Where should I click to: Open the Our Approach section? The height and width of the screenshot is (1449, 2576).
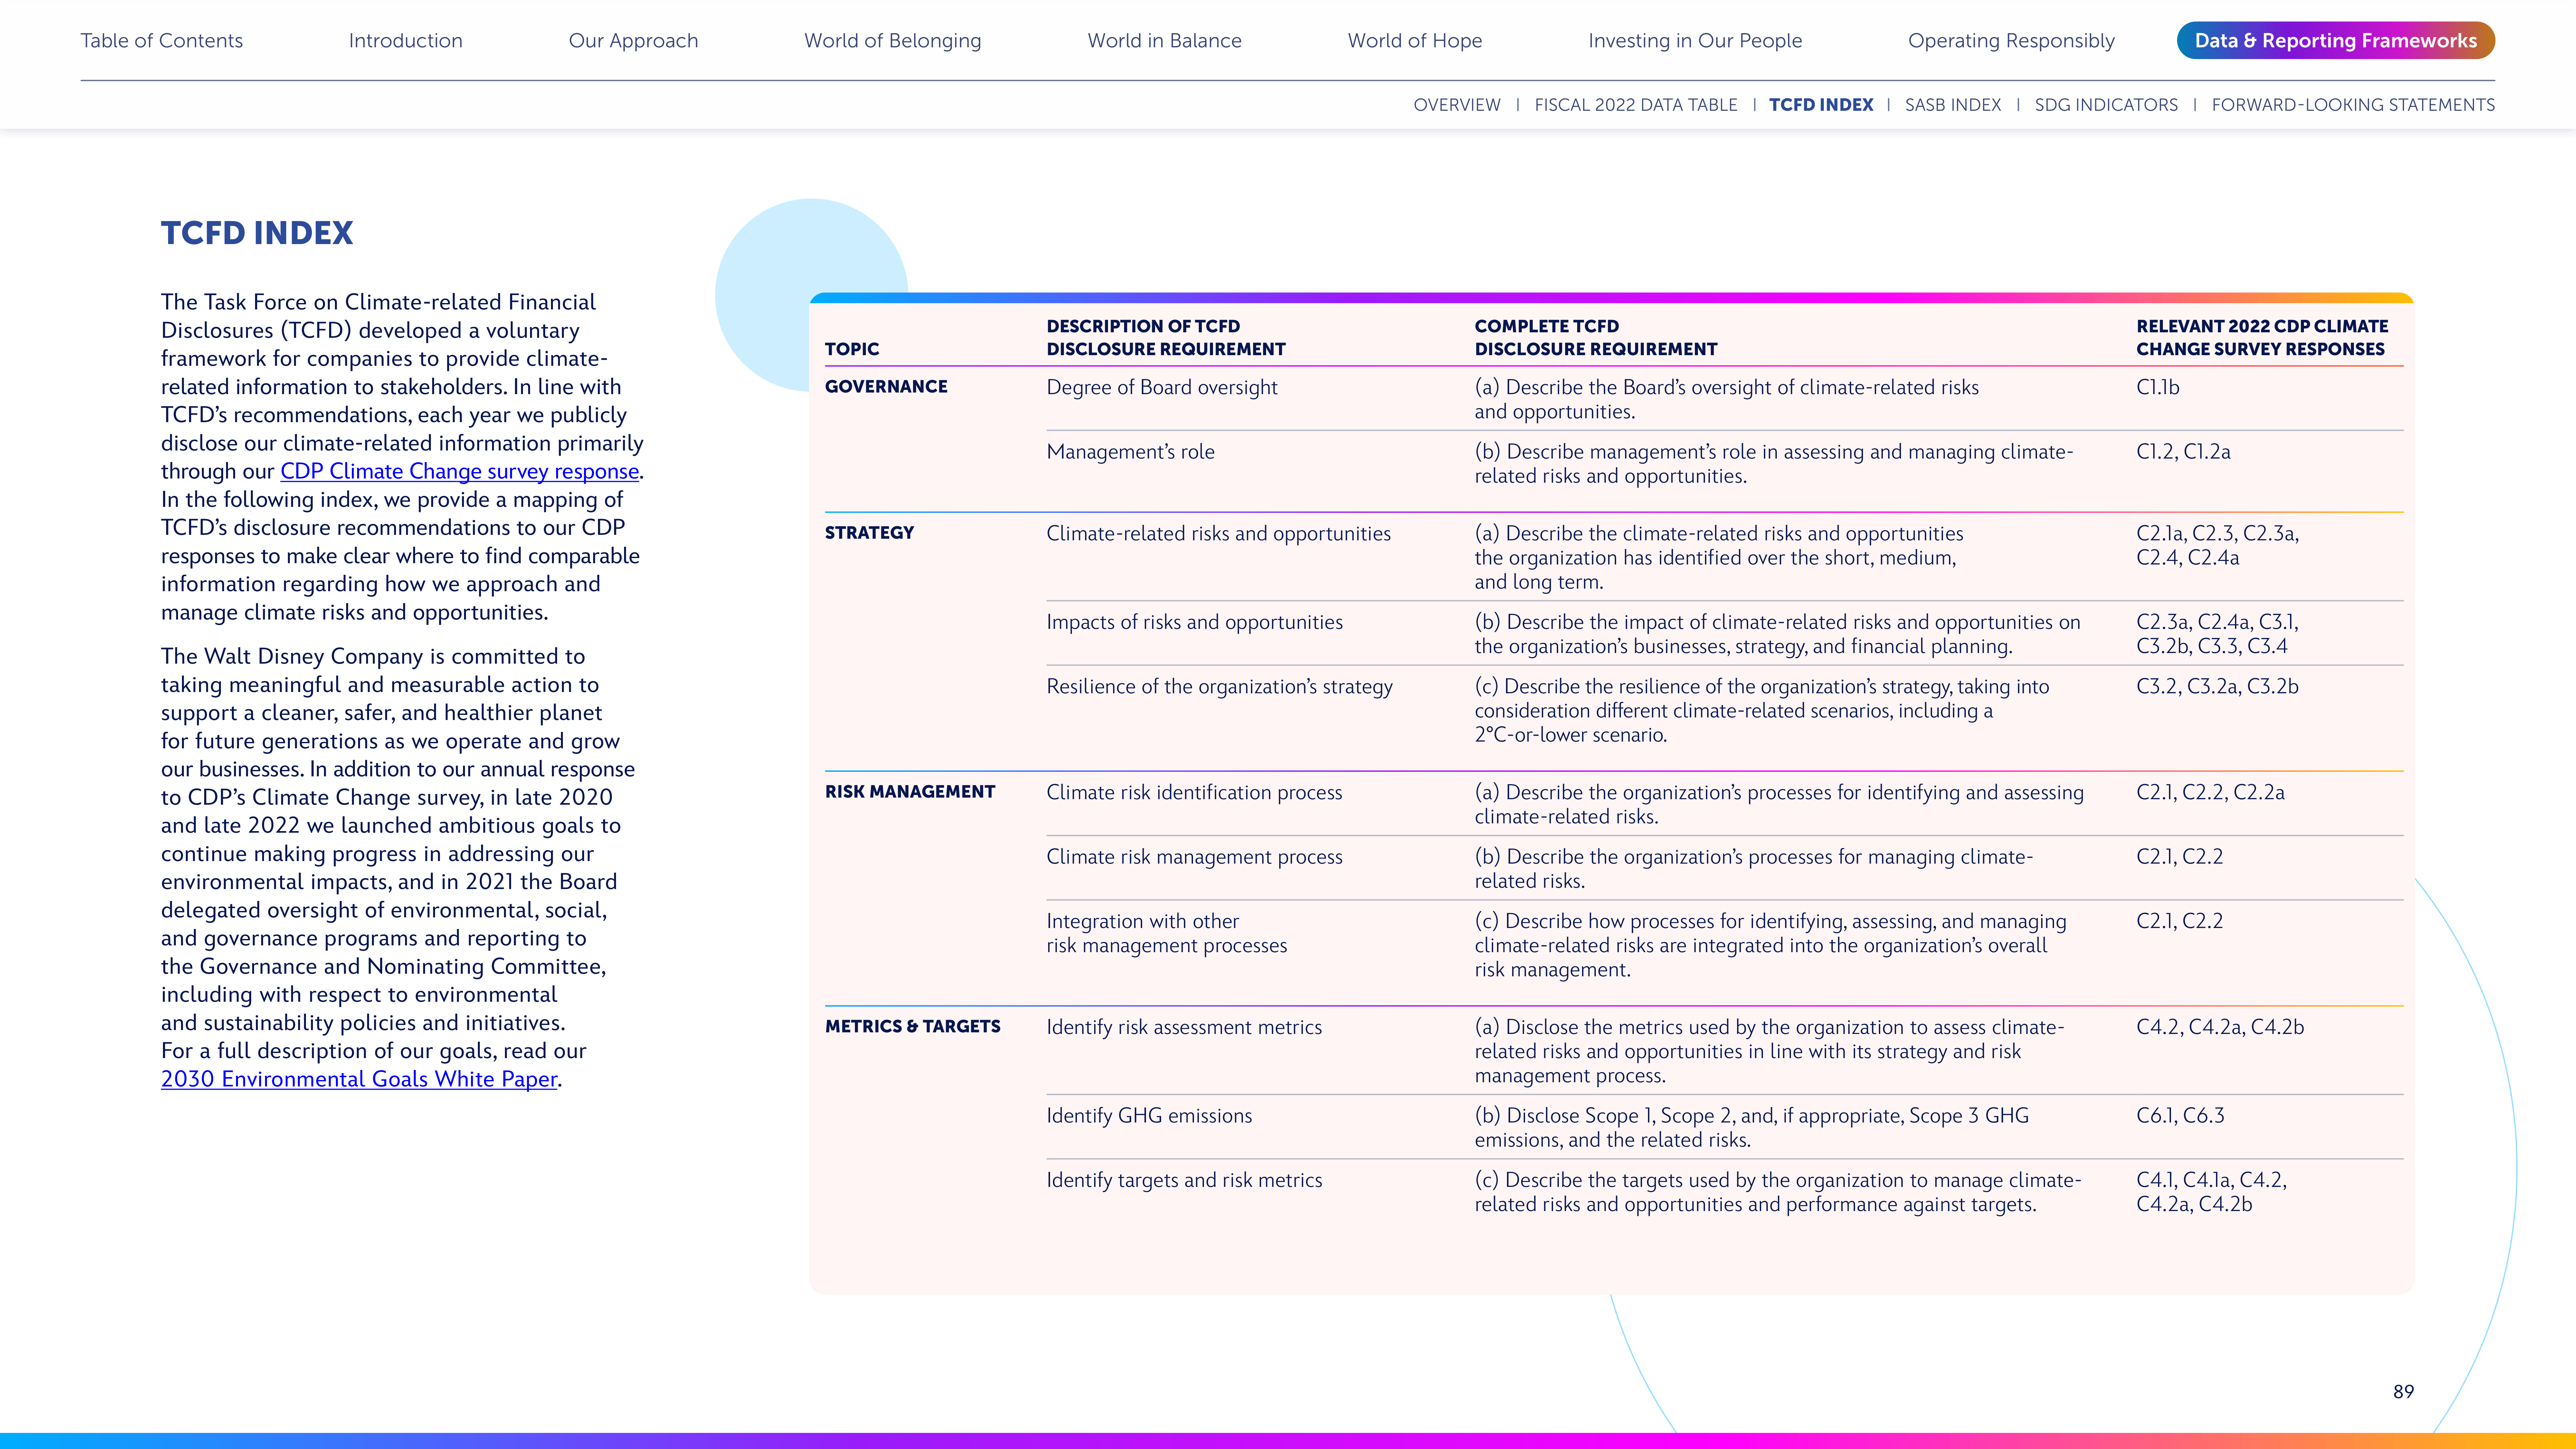[633, 41]
